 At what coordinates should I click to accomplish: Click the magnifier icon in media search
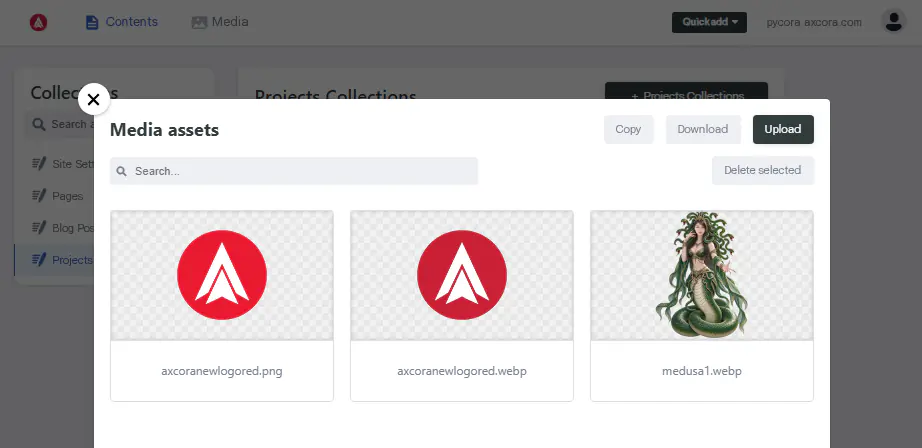[x=122, y=171]
